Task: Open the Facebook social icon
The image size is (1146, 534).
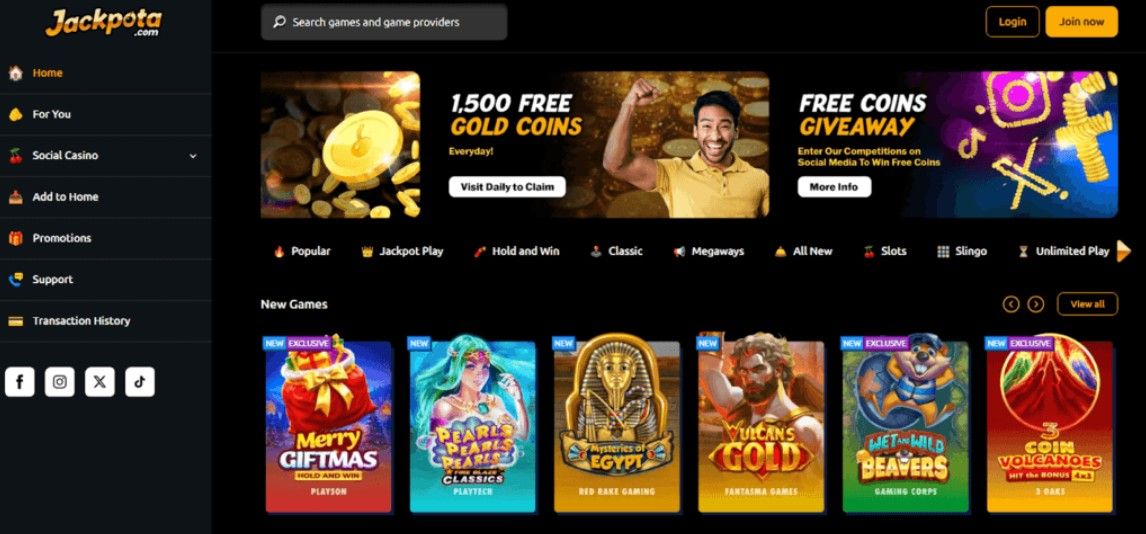Action: 20,381
